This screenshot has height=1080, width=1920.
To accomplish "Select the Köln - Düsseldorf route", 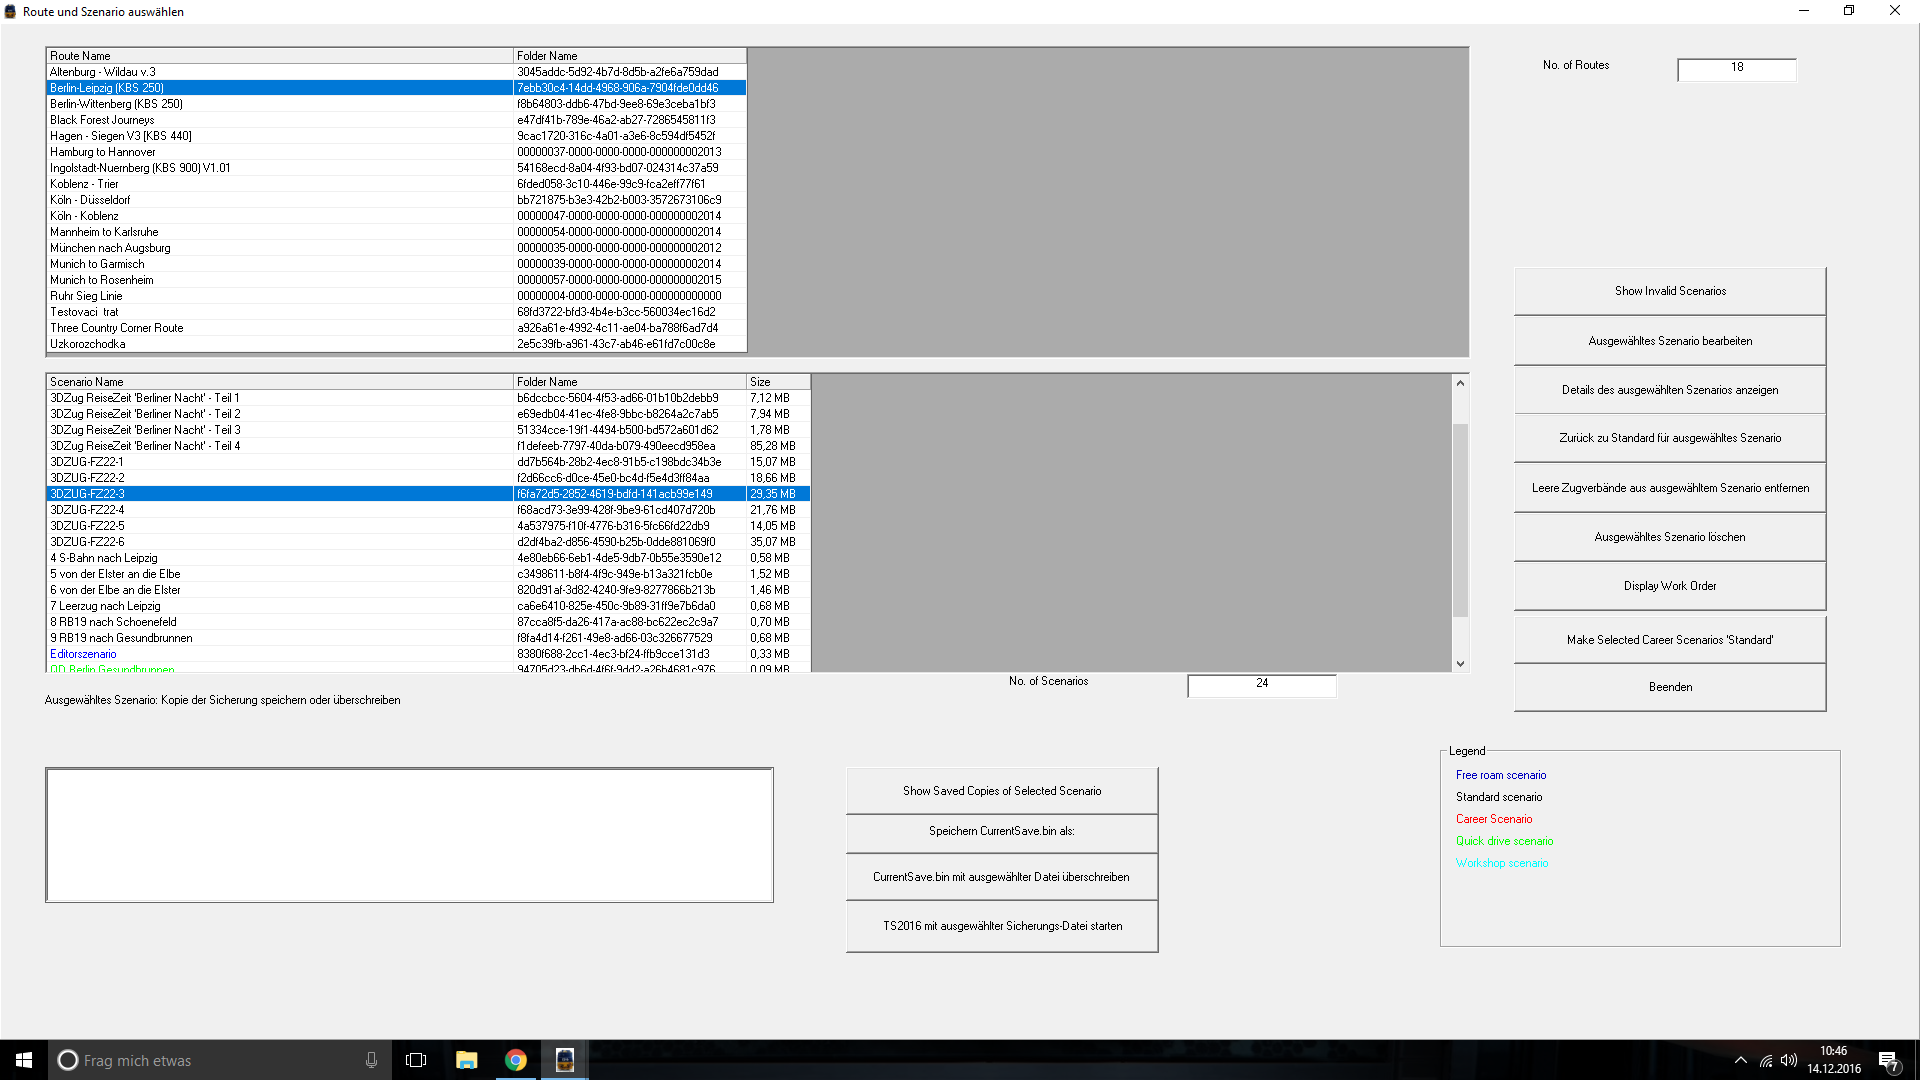I will tap(90, 200).
